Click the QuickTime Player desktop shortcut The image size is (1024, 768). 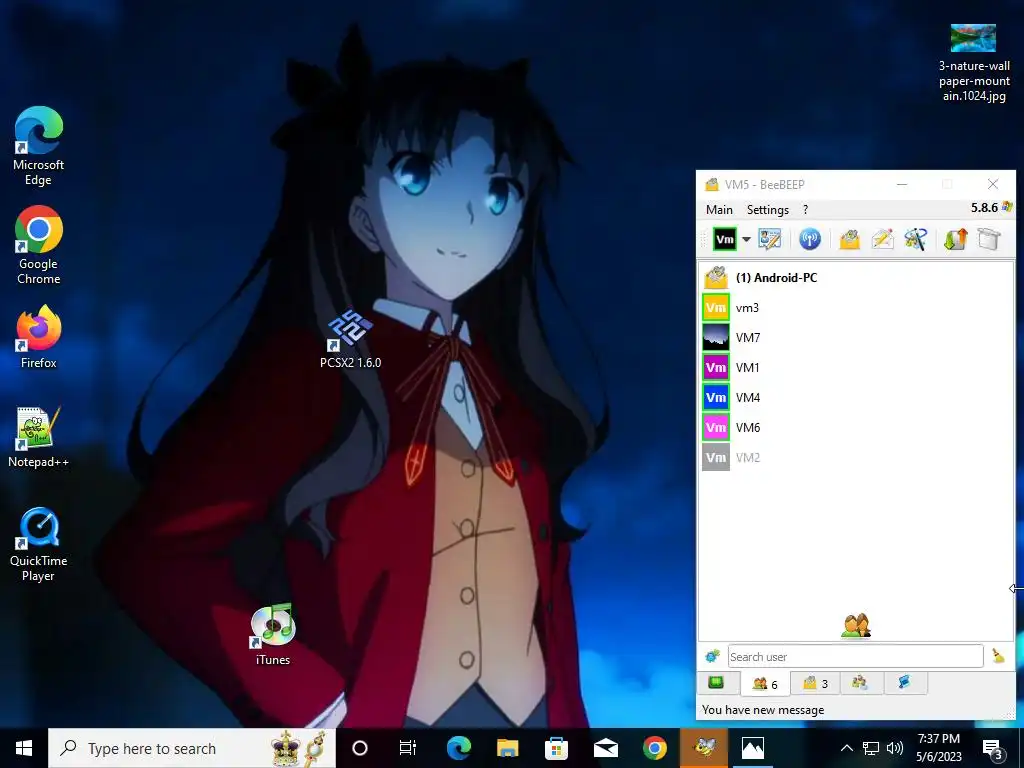(39, 545)
